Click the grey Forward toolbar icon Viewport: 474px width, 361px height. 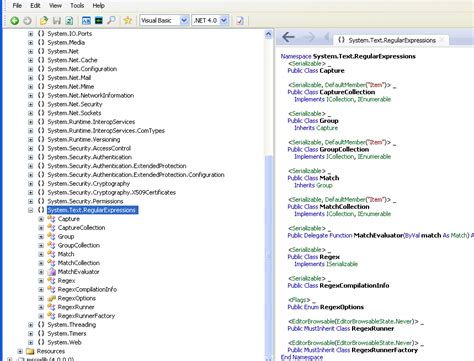(27, 21)
